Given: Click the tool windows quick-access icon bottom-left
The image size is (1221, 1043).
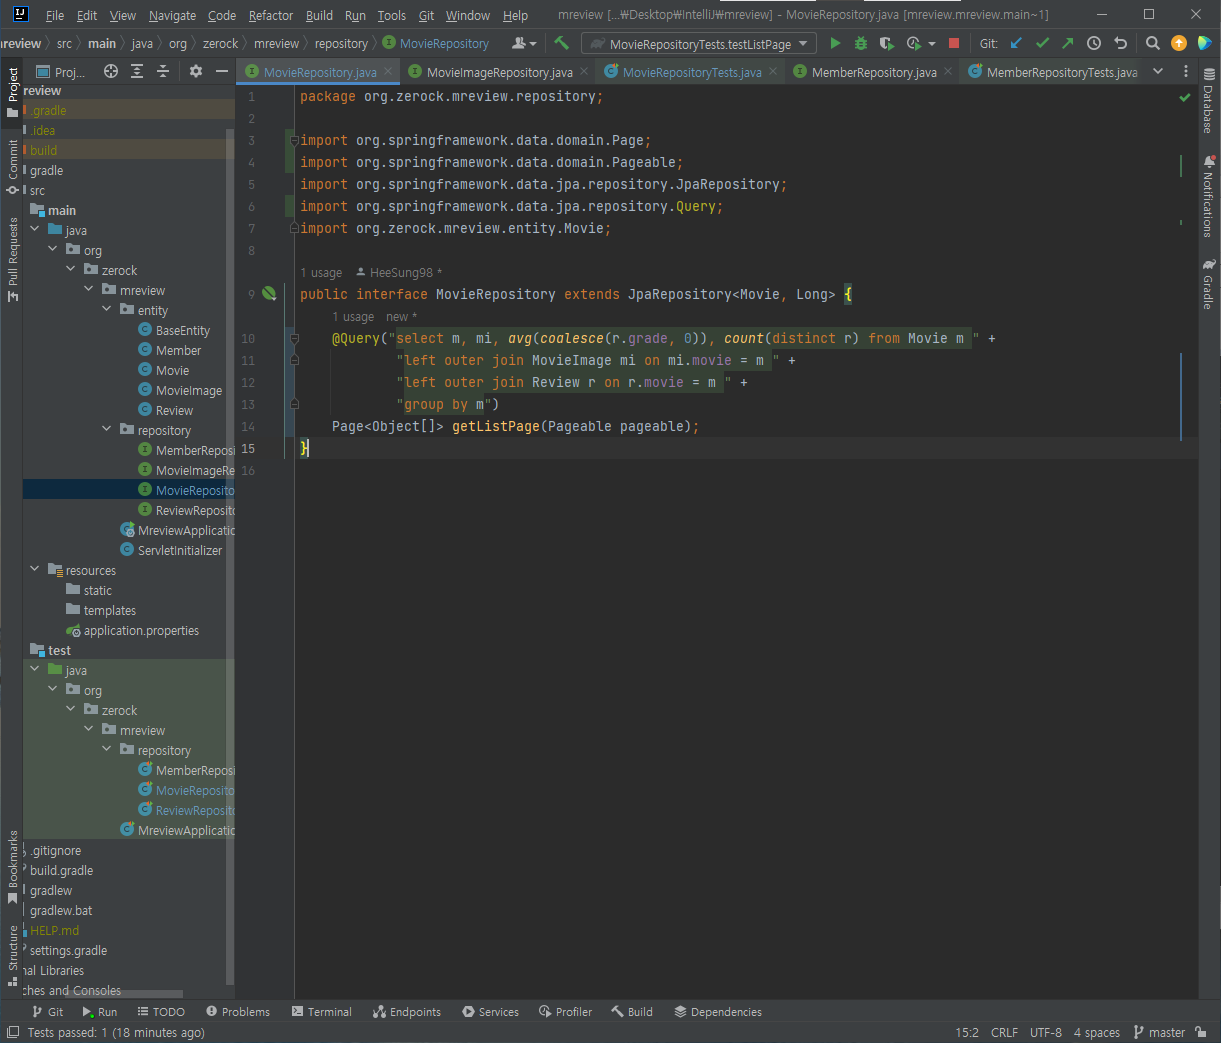Looking at the screenshot, I should point(12,1032).
